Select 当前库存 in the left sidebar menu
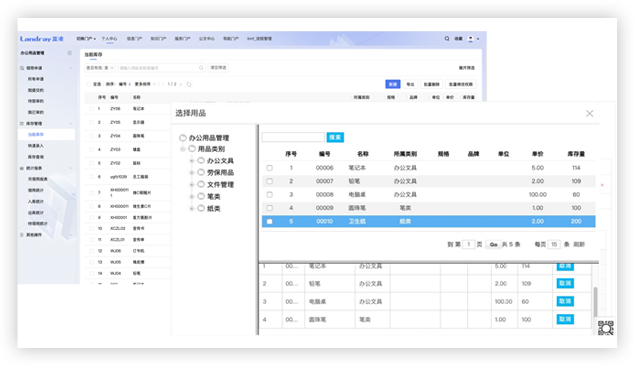 [x=36, y=134]
